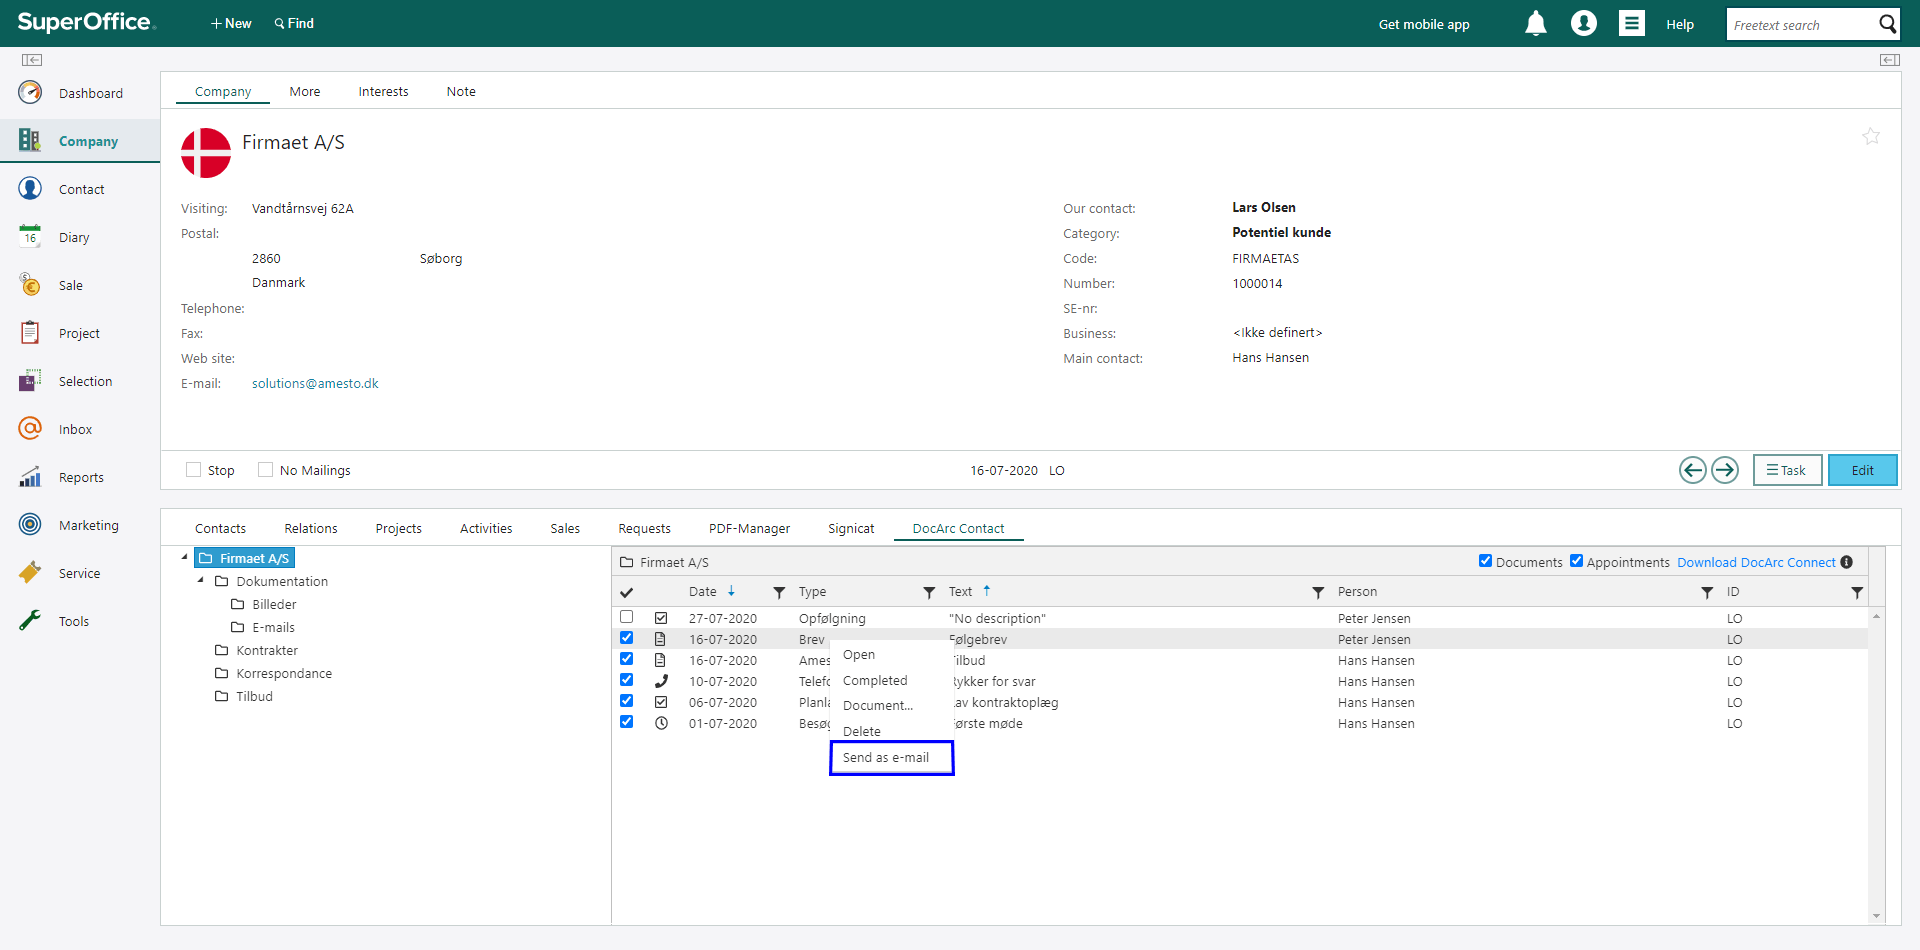Open the solutions@amesto.dk email link
Screen dimensions: 1920x950
coord(315,384)
